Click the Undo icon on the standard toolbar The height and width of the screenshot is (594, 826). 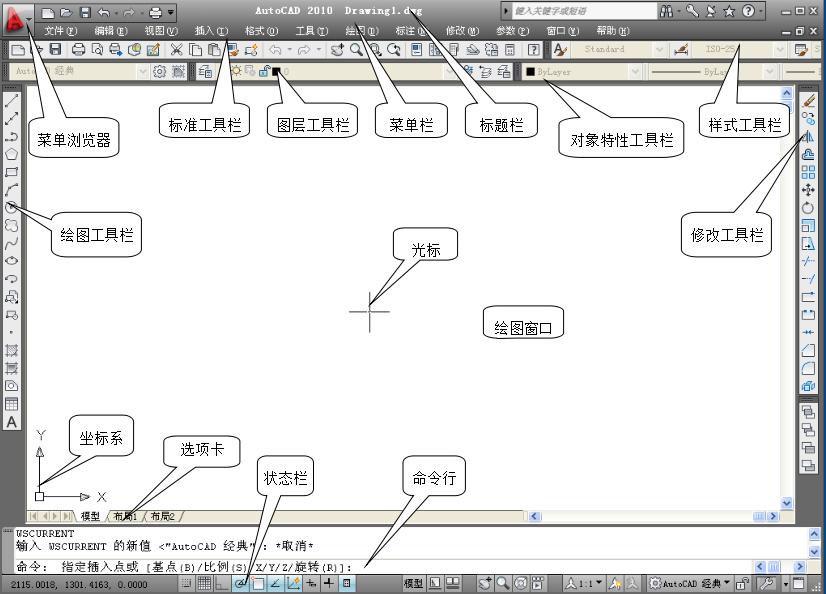tap(275, 50)
